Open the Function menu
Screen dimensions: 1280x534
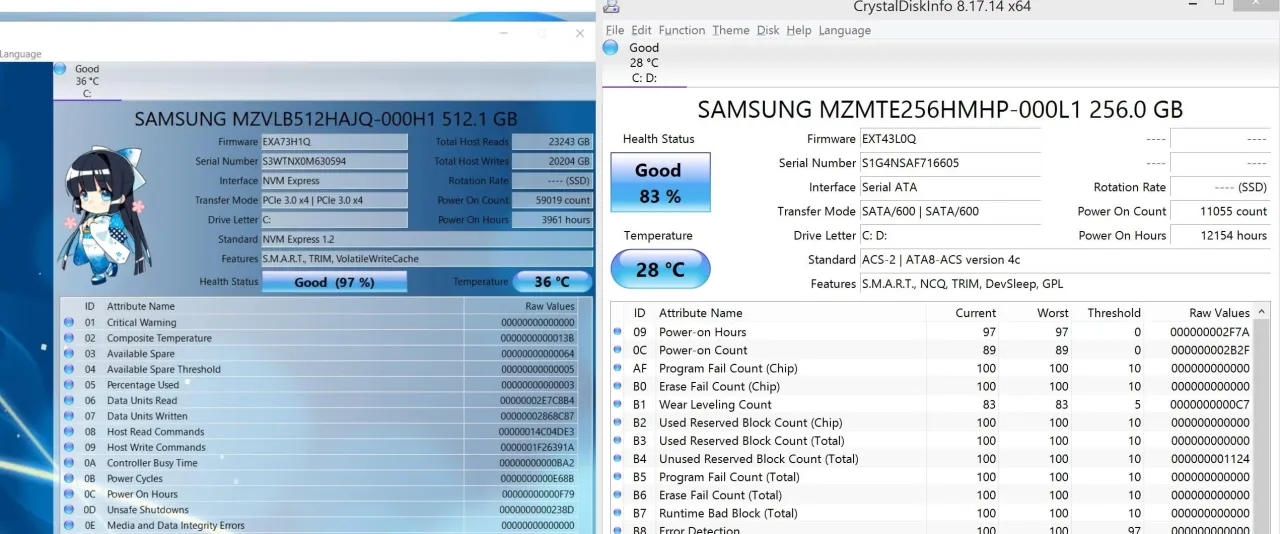pyautogui.click(x=682, y=30)
